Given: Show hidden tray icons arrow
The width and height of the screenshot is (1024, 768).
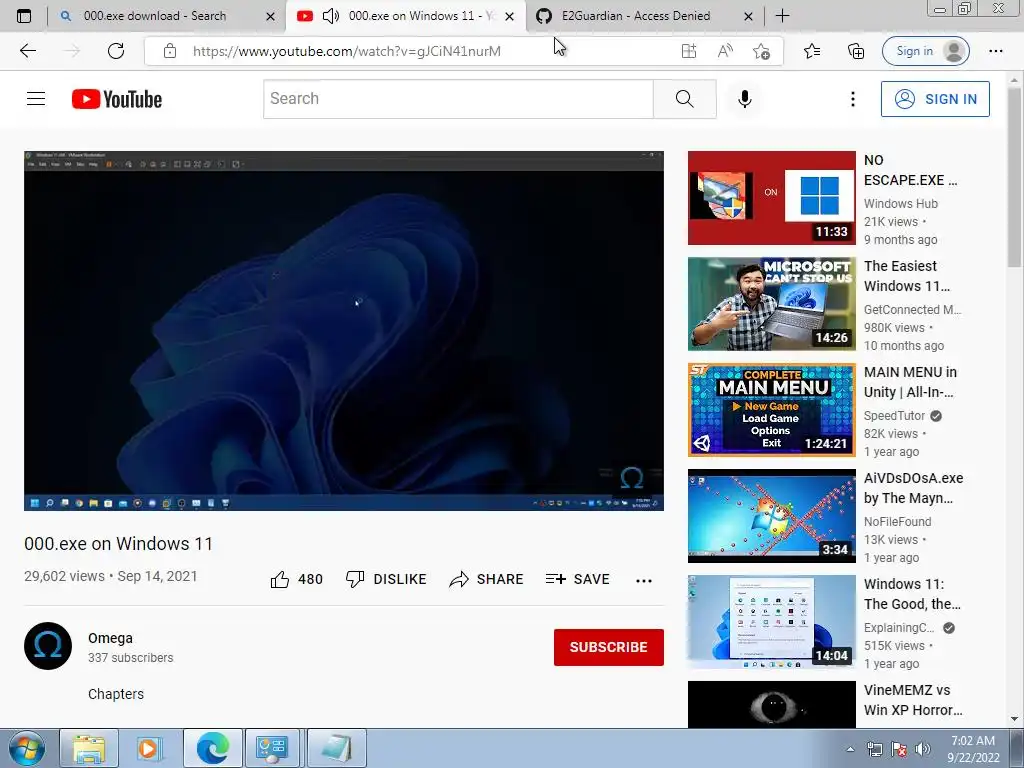Looking at the screenshot, I should pos(850,749).
